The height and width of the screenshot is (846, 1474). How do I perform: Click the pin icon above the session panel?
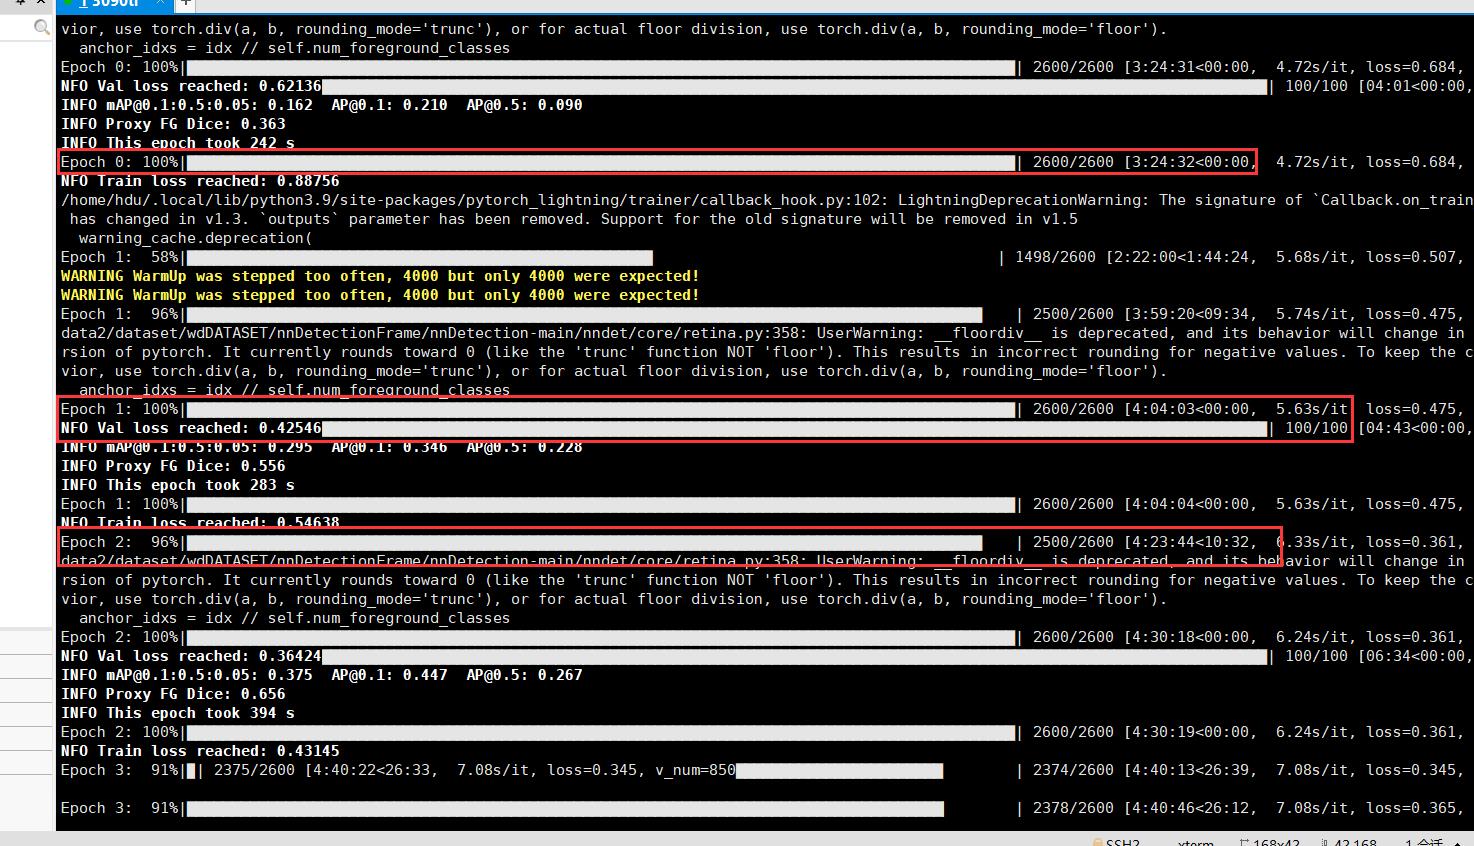(x=20, y=4)
